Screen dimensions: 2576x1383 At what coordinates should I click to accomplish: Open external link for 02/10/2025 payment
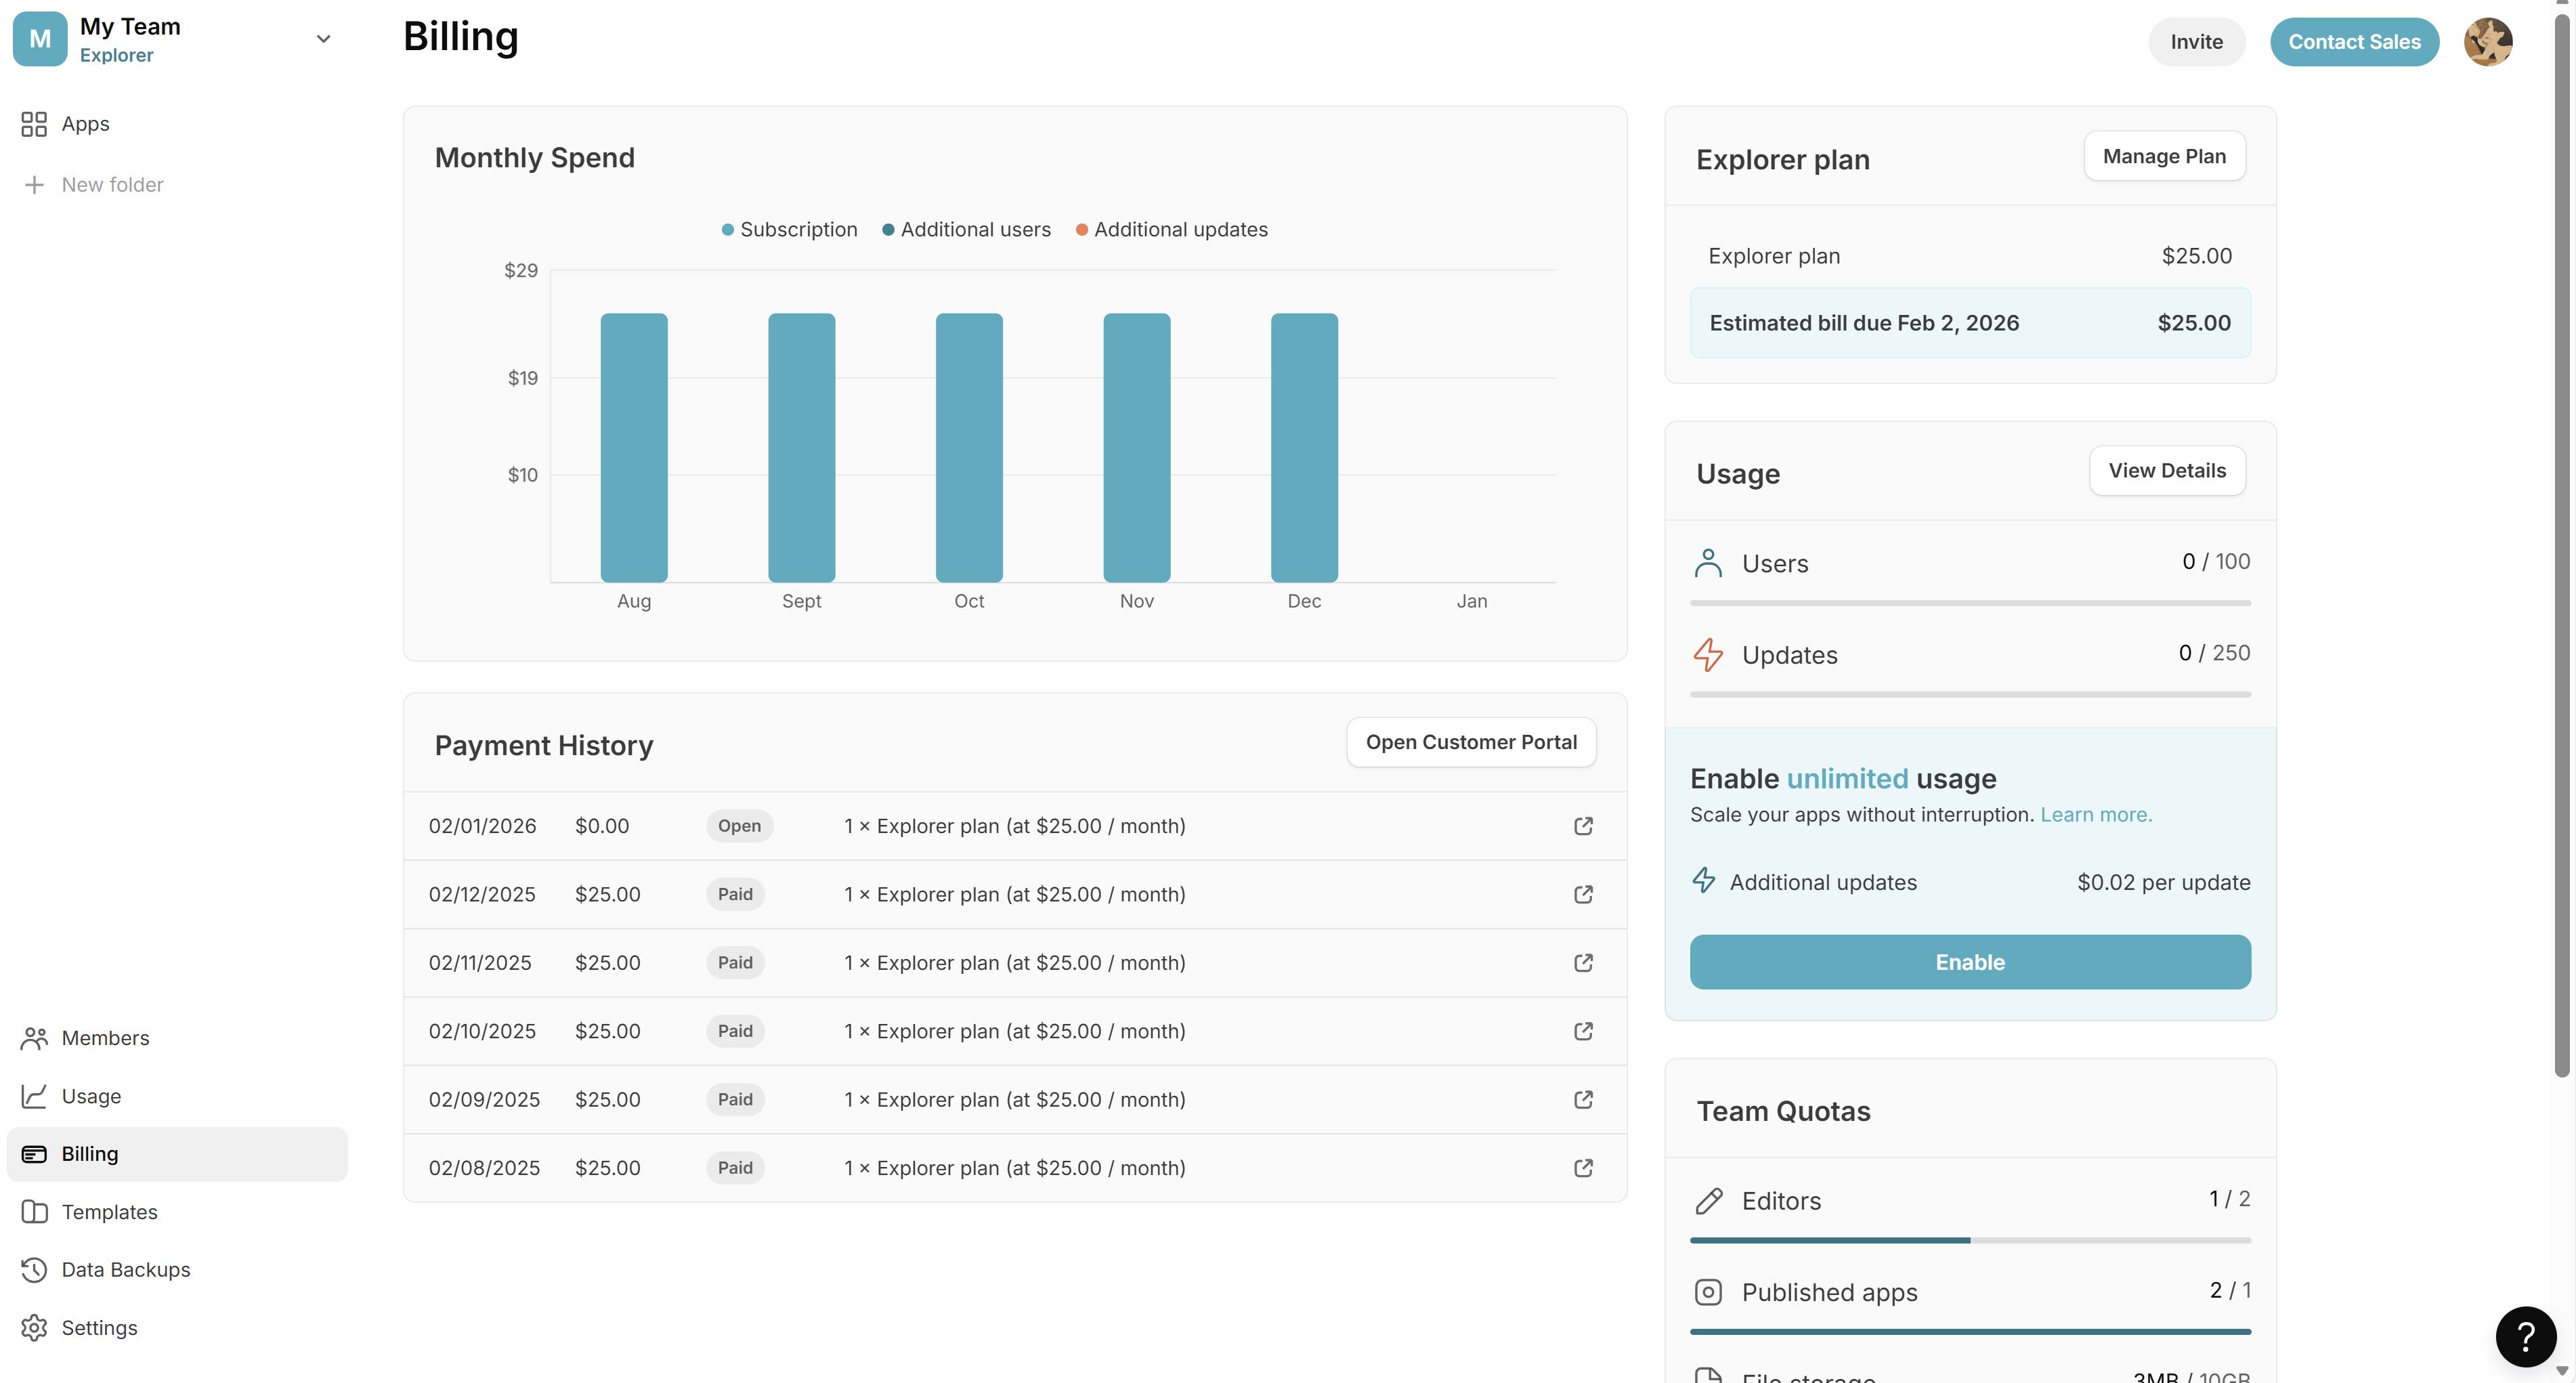1583,1031
